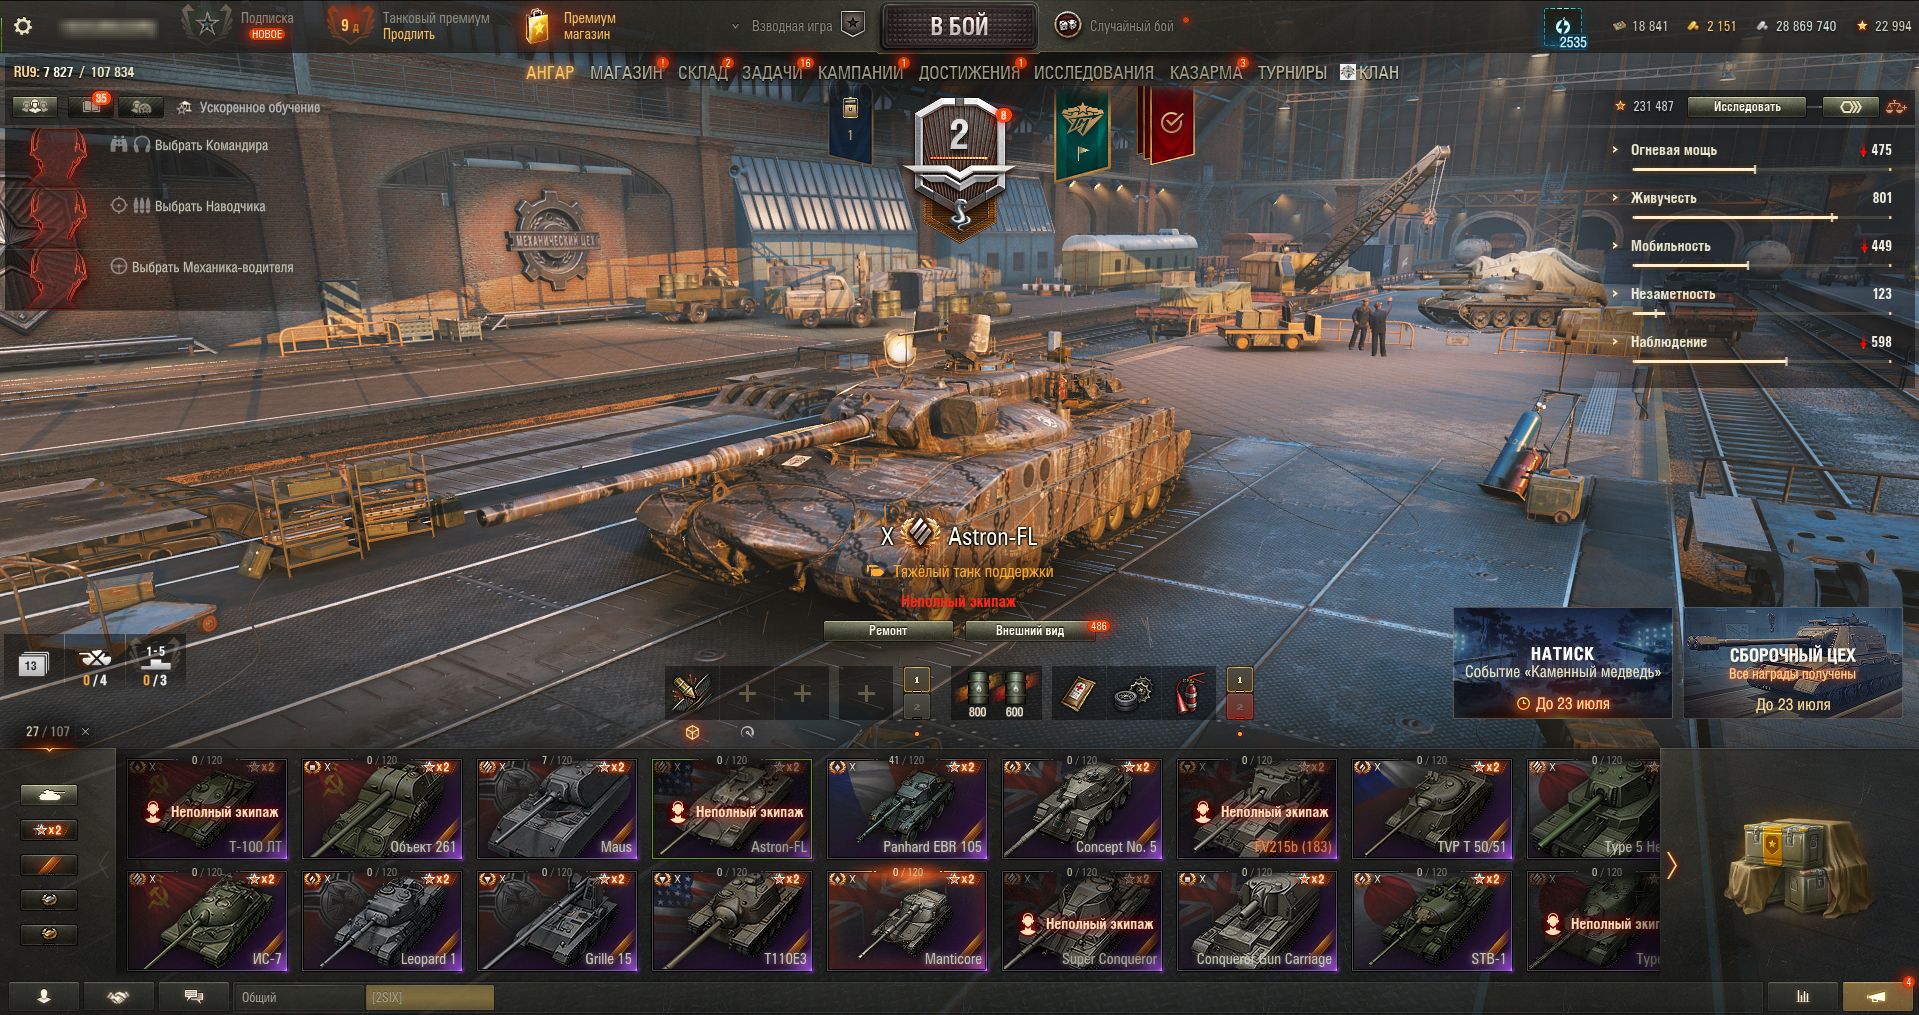Open the settings gear menu

pos(22,26)
